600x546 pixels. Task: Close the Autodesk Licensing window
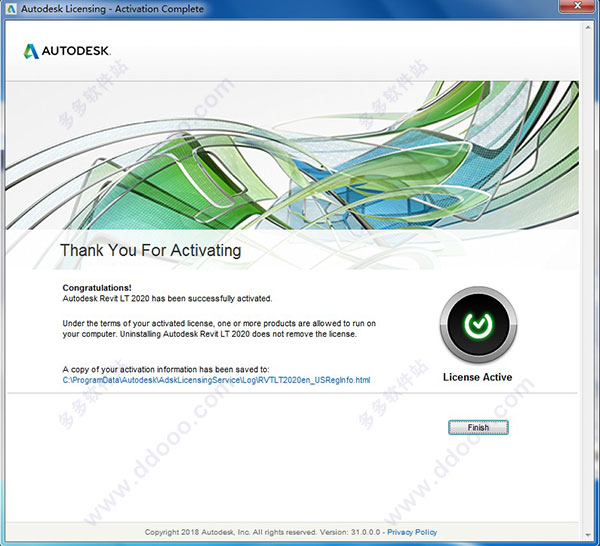click(578, 6)
